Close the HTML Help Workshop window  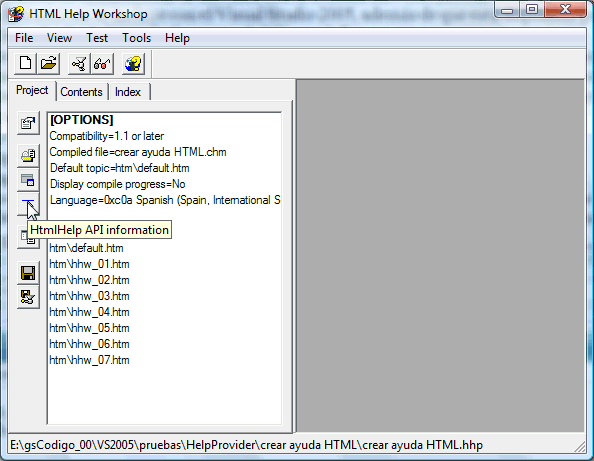tap(566, 10)
